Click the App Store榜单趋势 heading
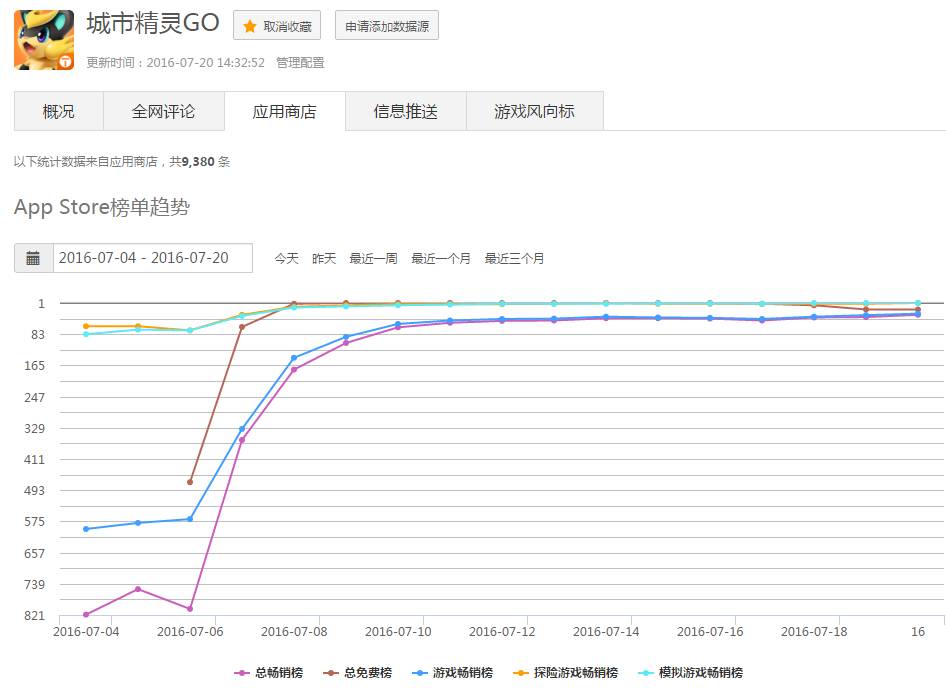Image resolution: width=946 pixels, height=689 pixels. click(x=102, y=207)
